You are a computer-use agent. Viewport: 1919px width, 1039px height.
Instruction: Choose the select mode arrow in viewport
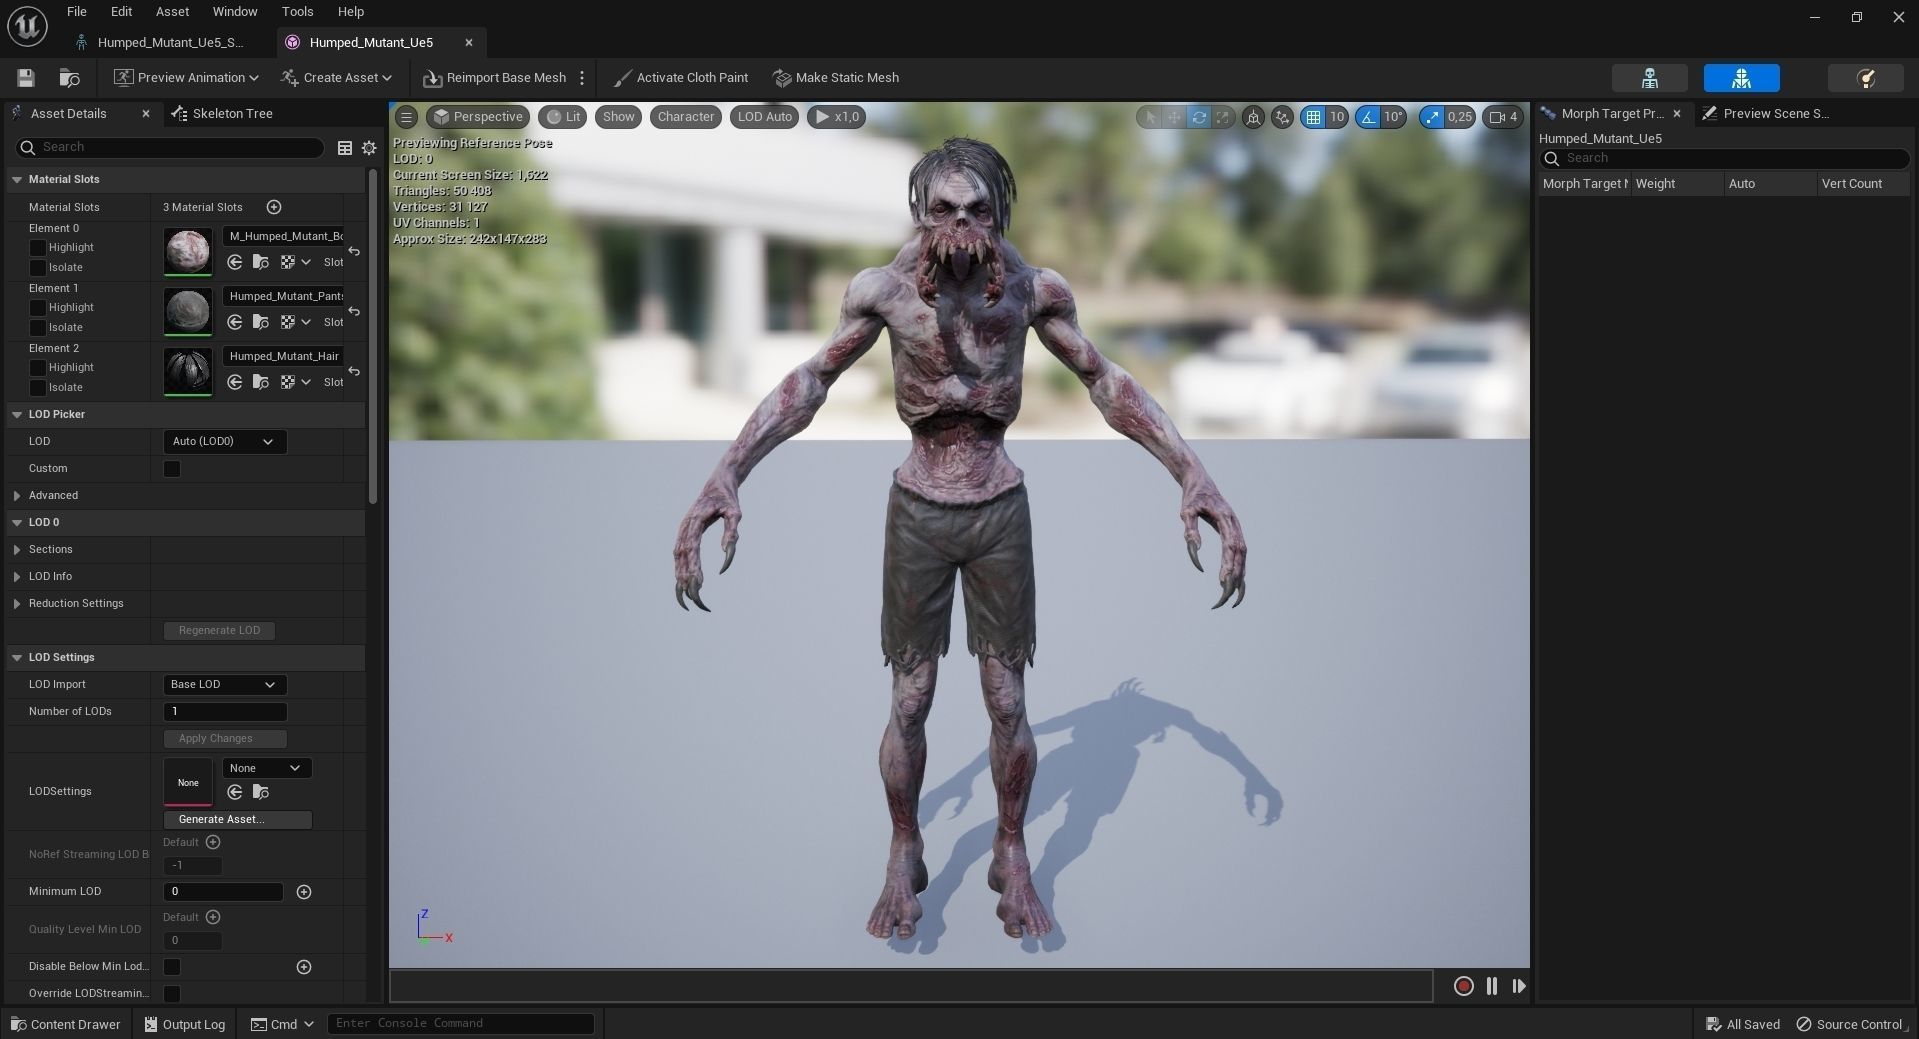(1150, 117)
